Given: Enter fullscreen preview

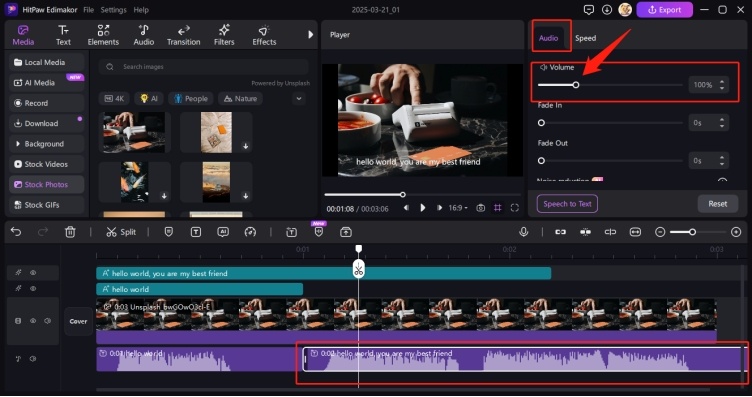Looking at the screenshot, I should pos(515,208).
